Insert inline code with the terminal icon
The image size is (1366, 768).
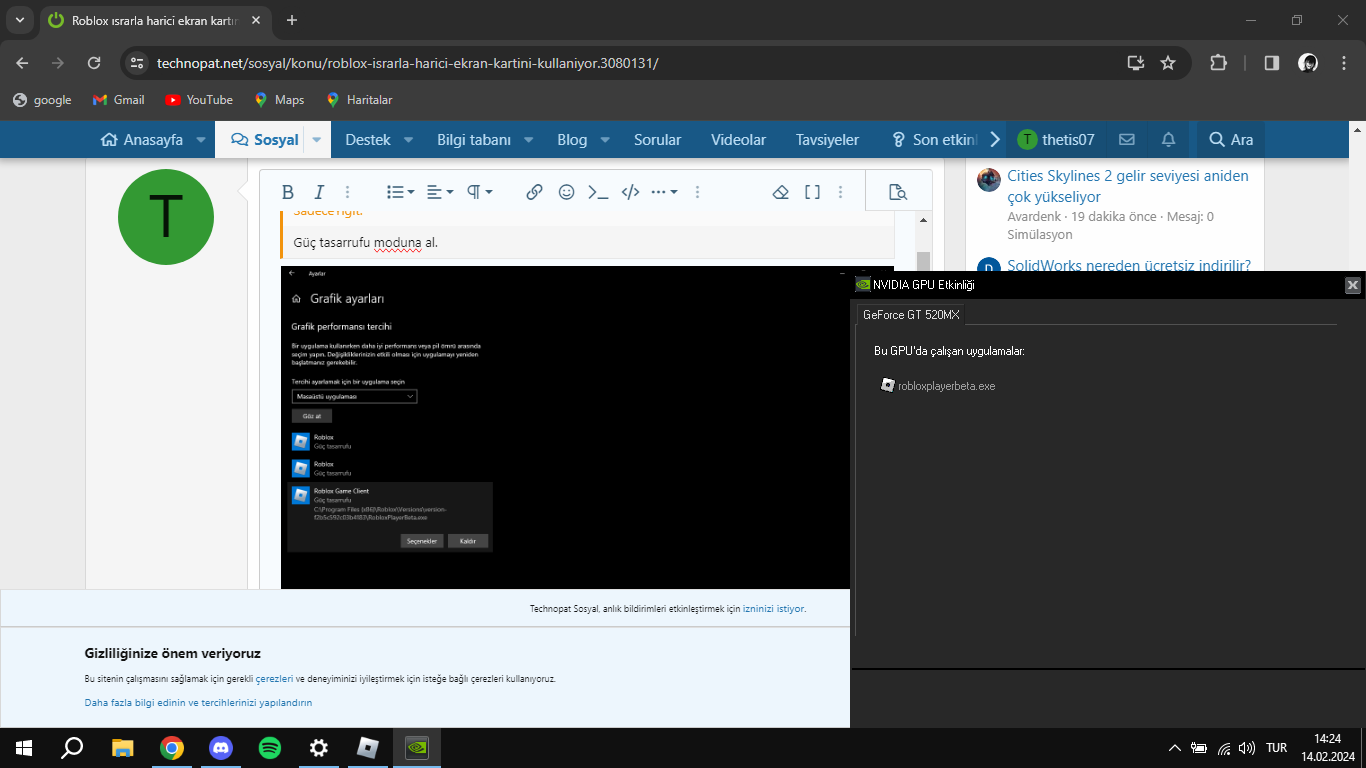[x=598, y=192]
